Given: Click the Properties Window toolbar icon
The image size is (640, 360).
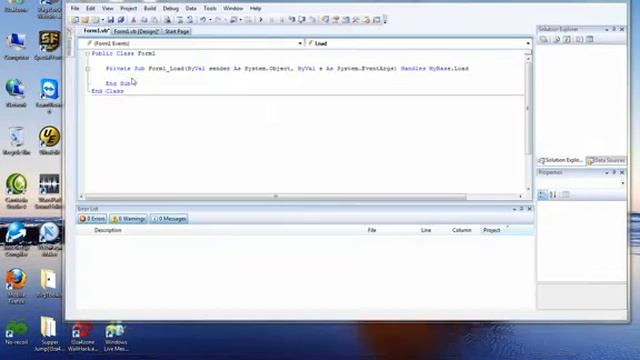Looking at the screenshot, I should click(336, 20).
